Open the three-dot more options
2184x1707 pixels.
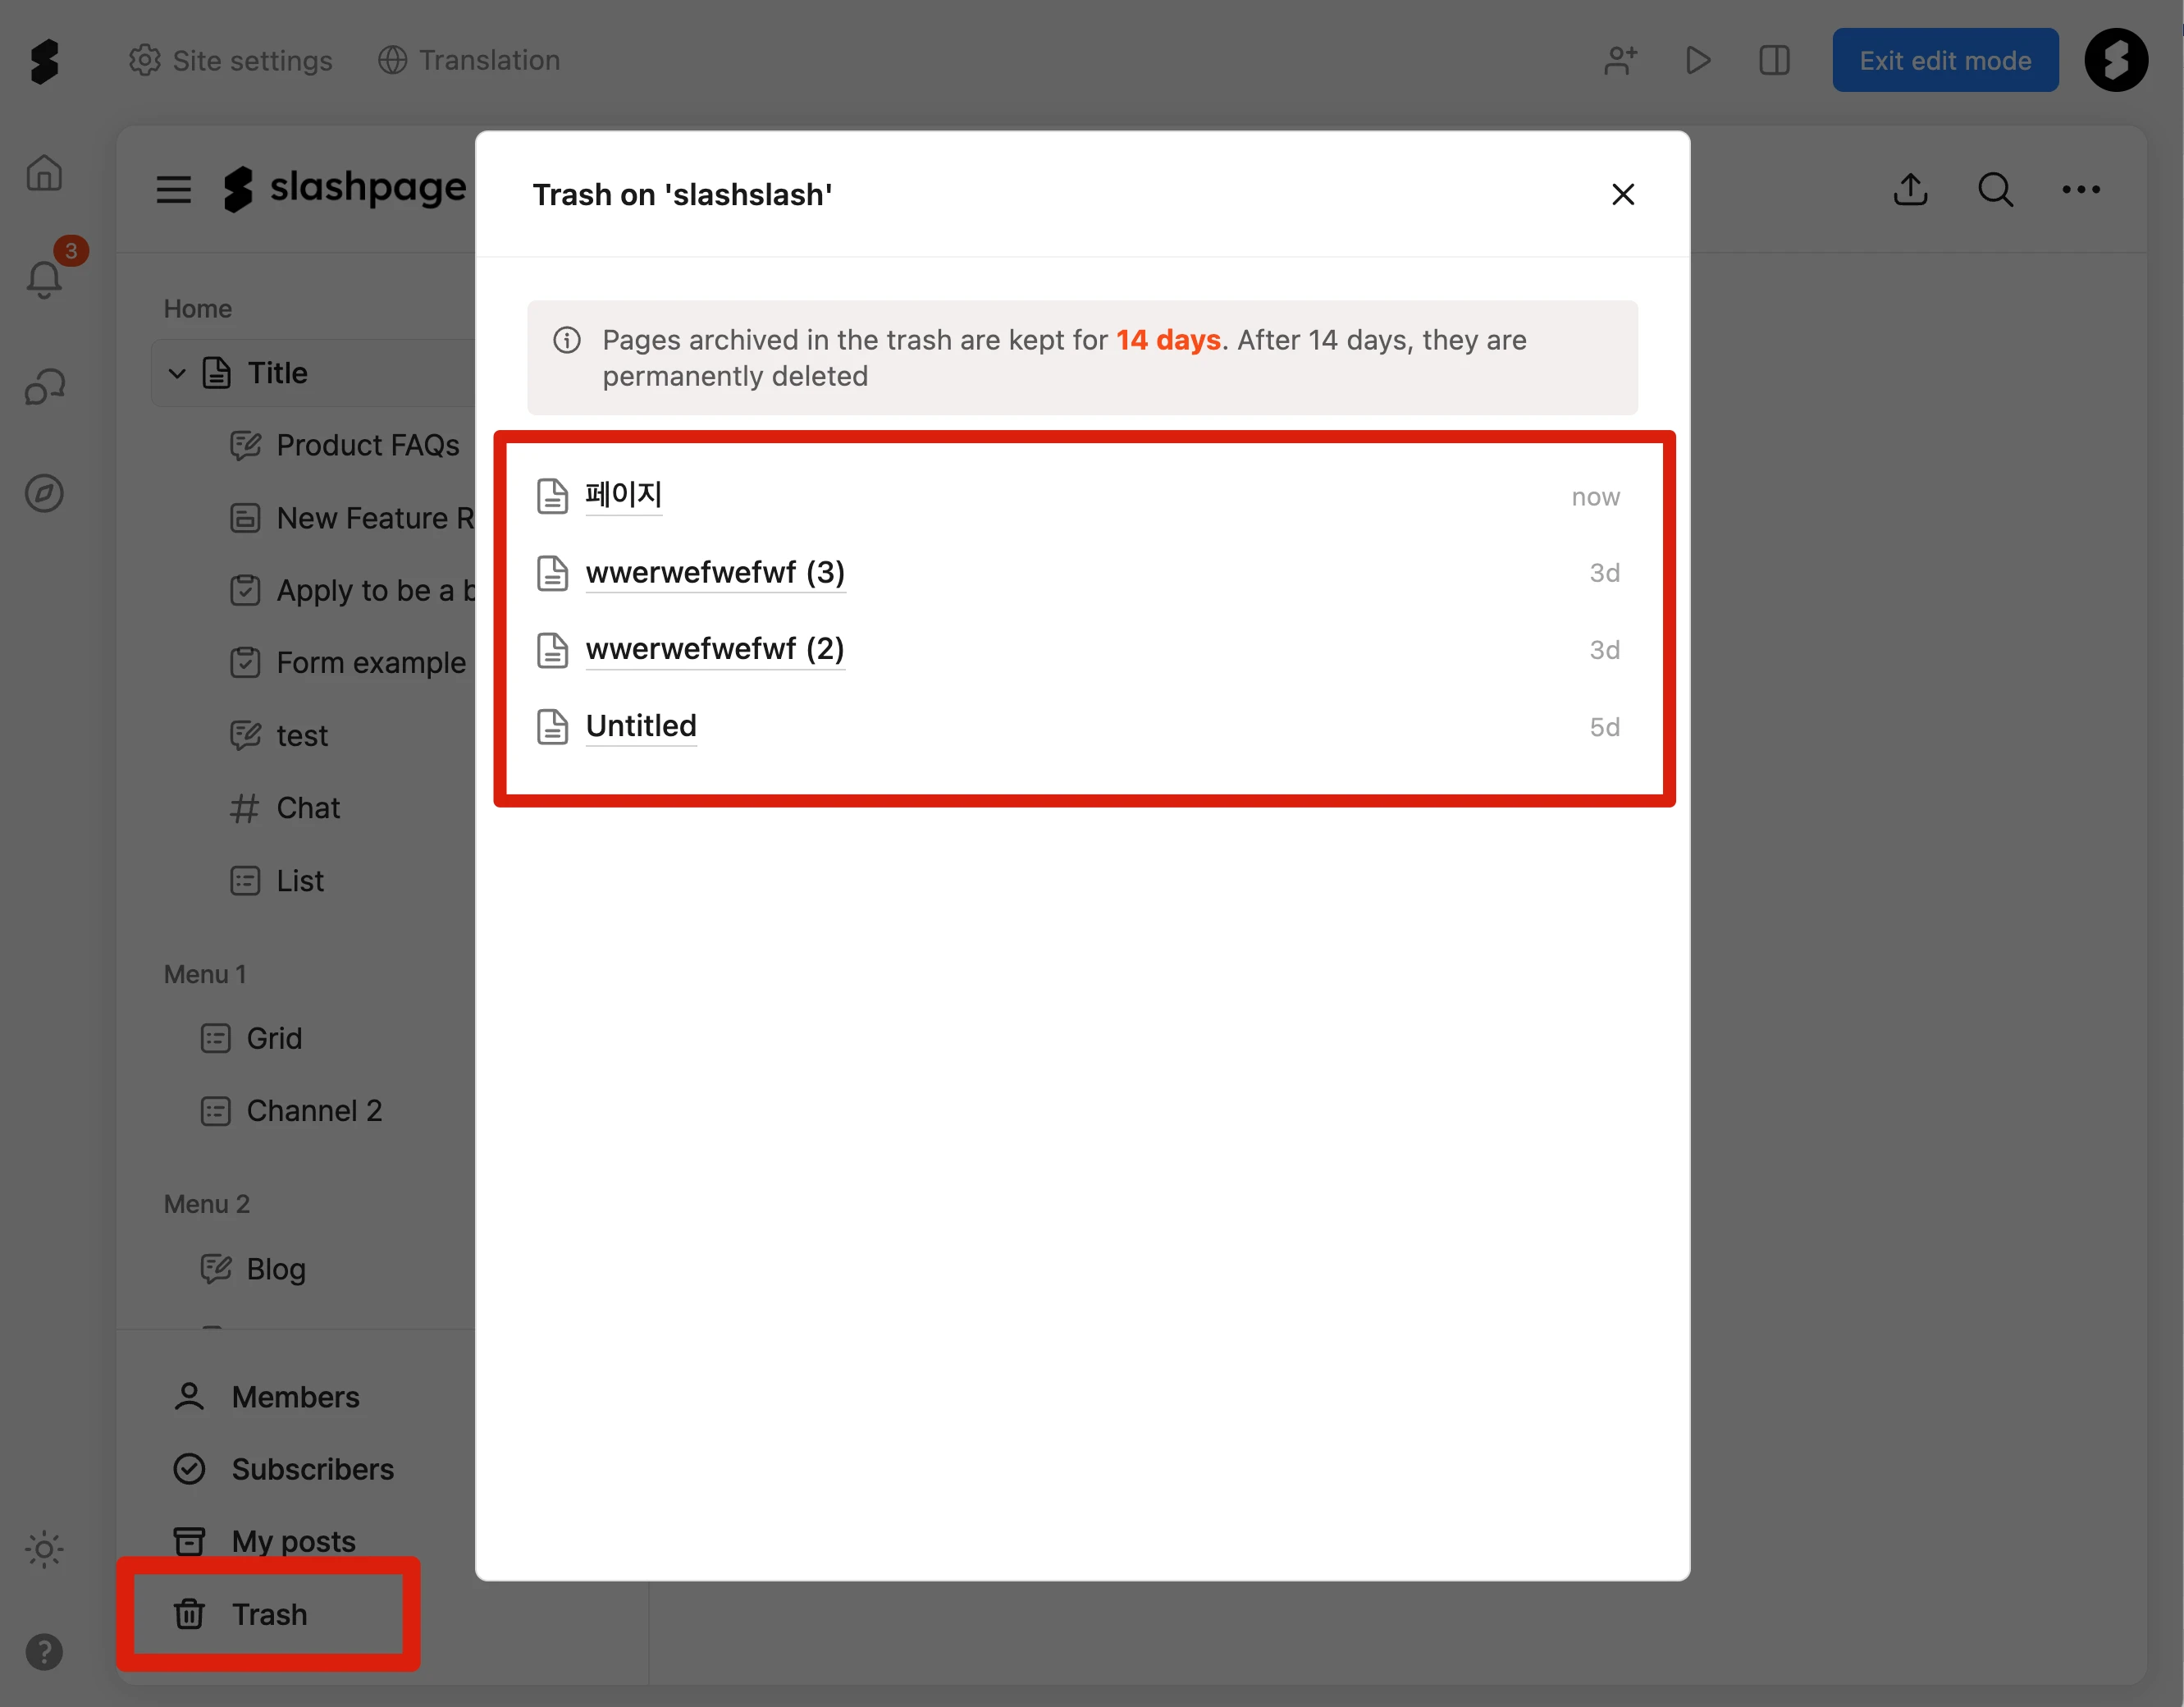2081,189
